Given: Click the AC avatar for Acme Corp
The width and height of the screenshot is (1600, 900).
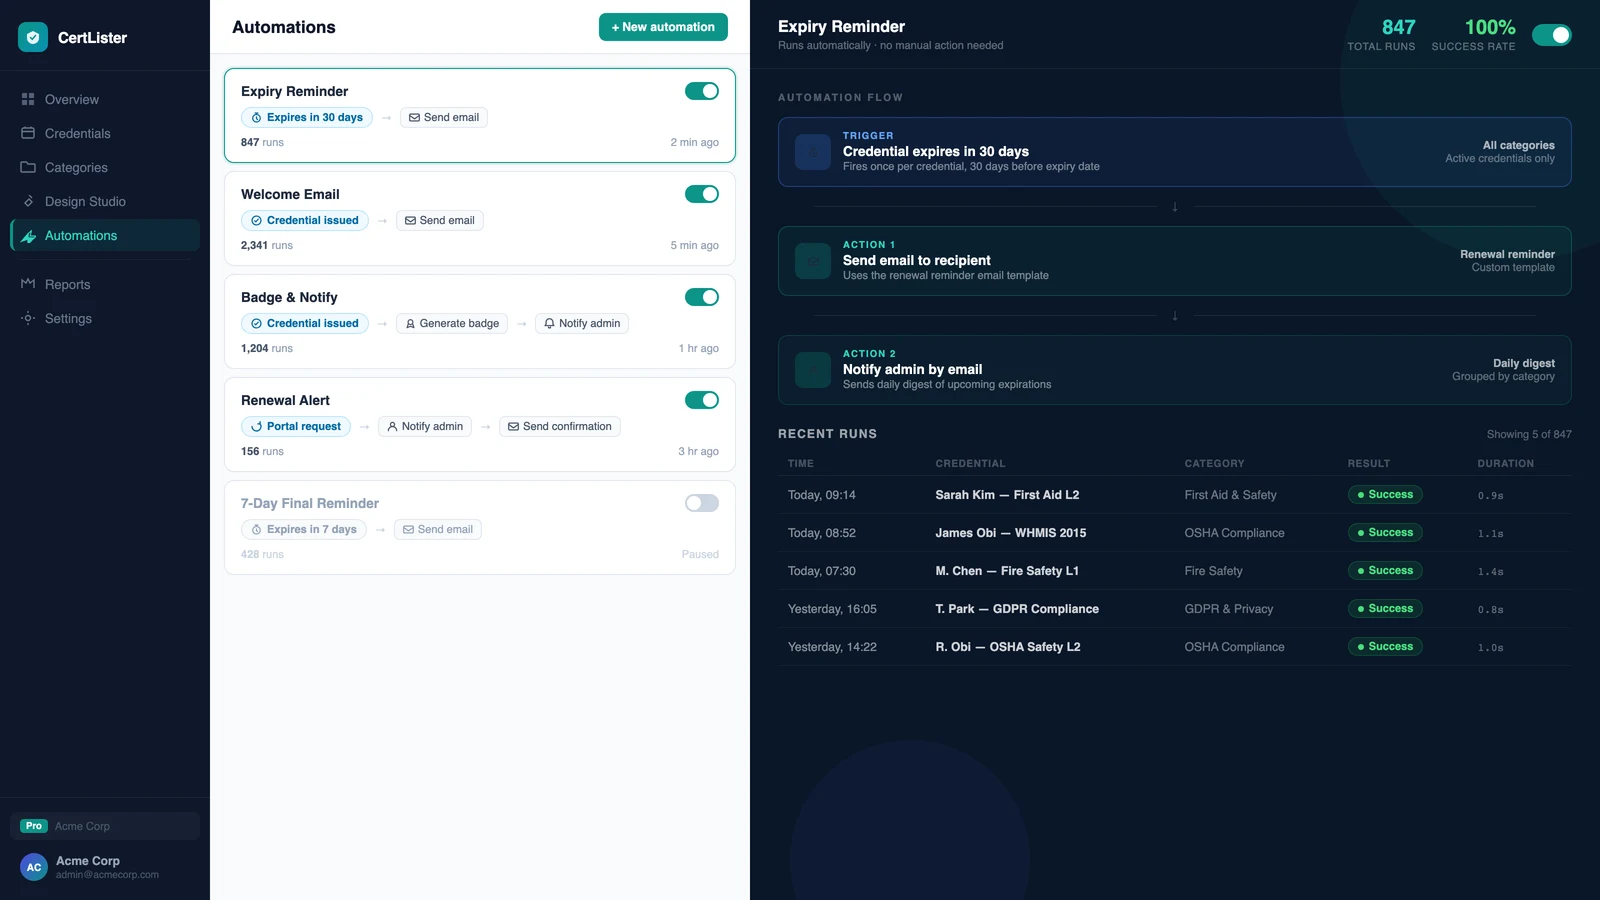Looking at the screenshot, I should [x=34, y=867].
